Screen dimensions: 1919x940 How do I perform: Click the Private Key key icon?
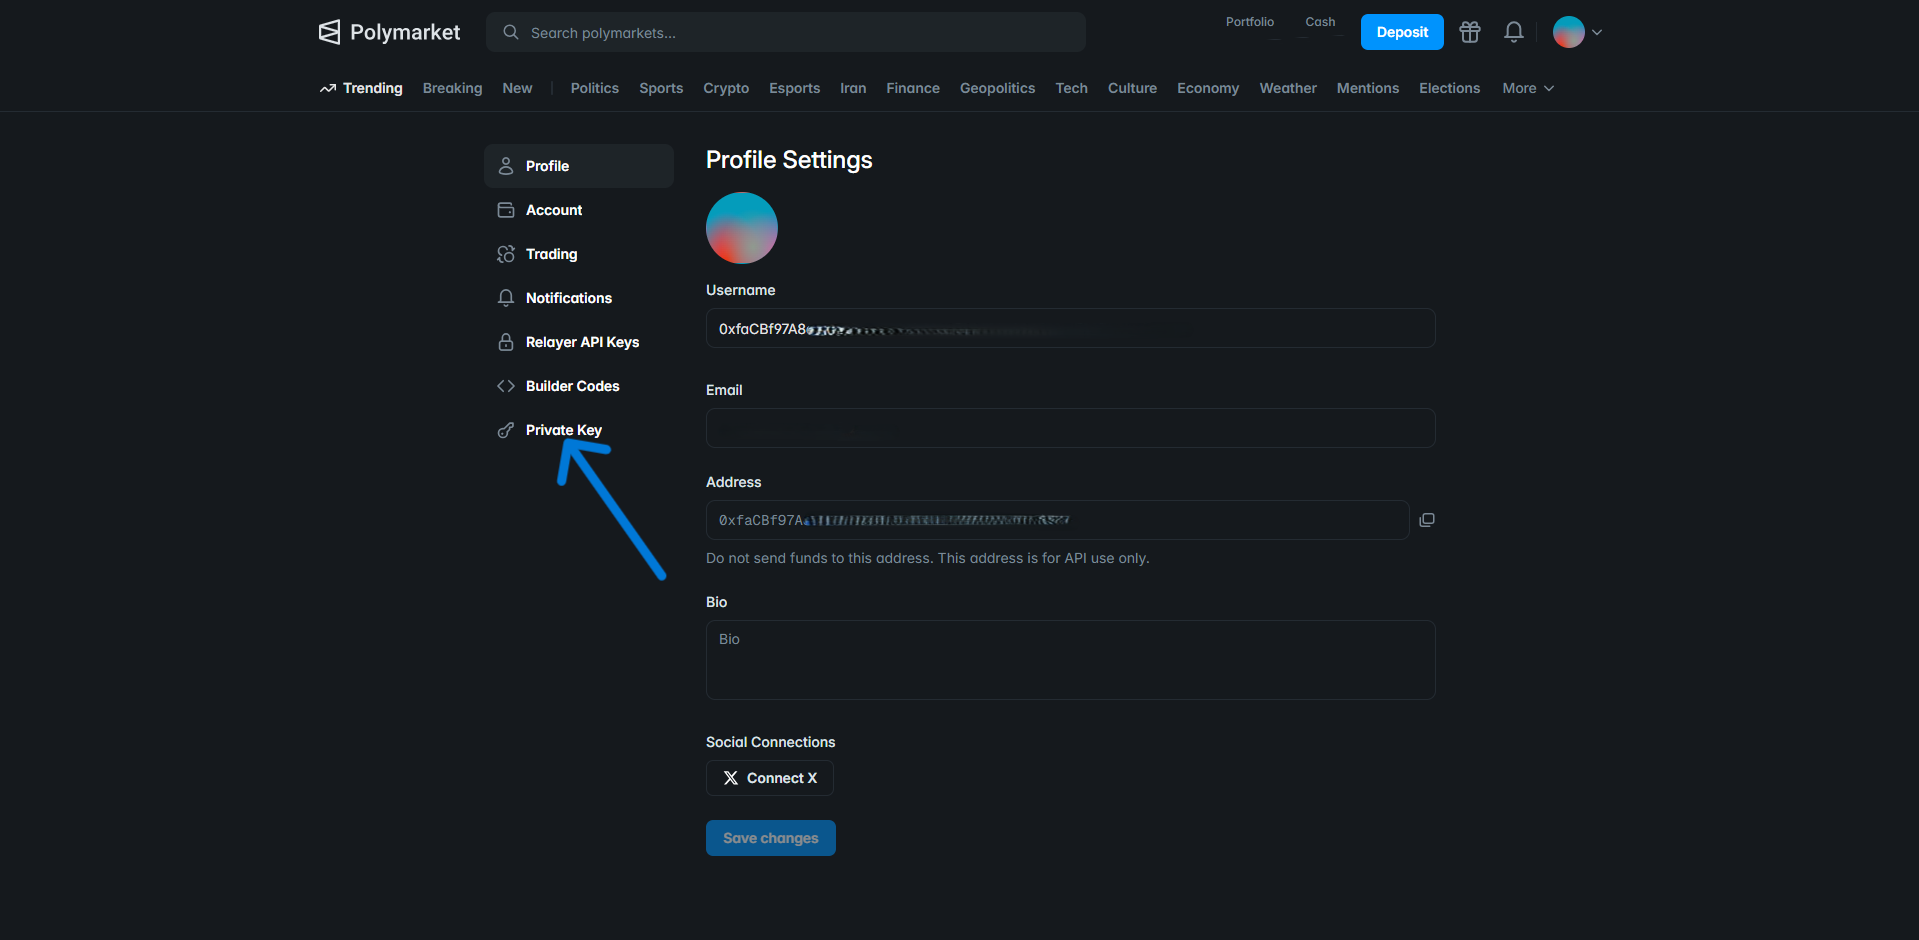pyautogui.click(x=506, y=430)
